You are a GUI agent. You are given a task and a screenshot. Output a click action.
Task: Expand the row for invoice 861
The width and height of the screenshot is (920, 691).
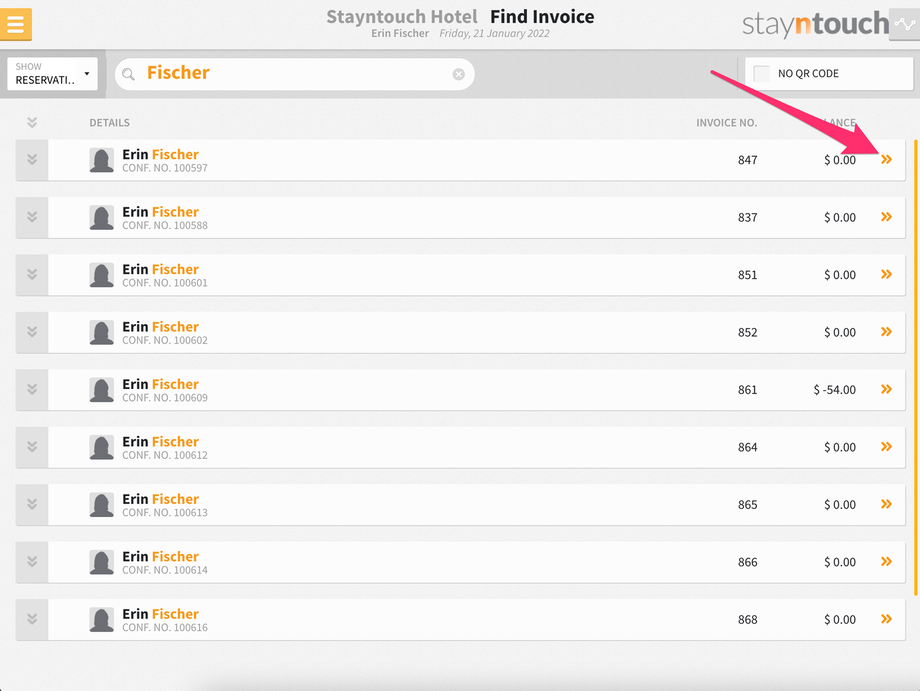tap(32, 389)
